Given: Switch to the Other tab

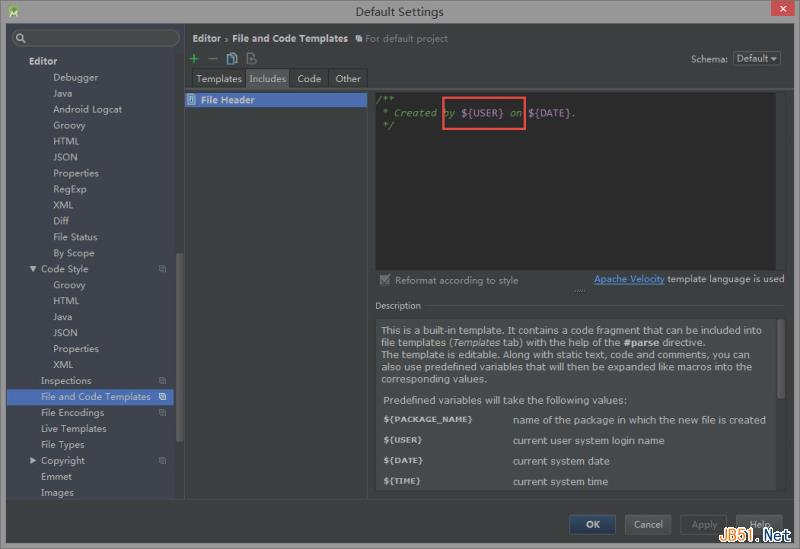Looking at the screenshot, I should pos(348,79).
